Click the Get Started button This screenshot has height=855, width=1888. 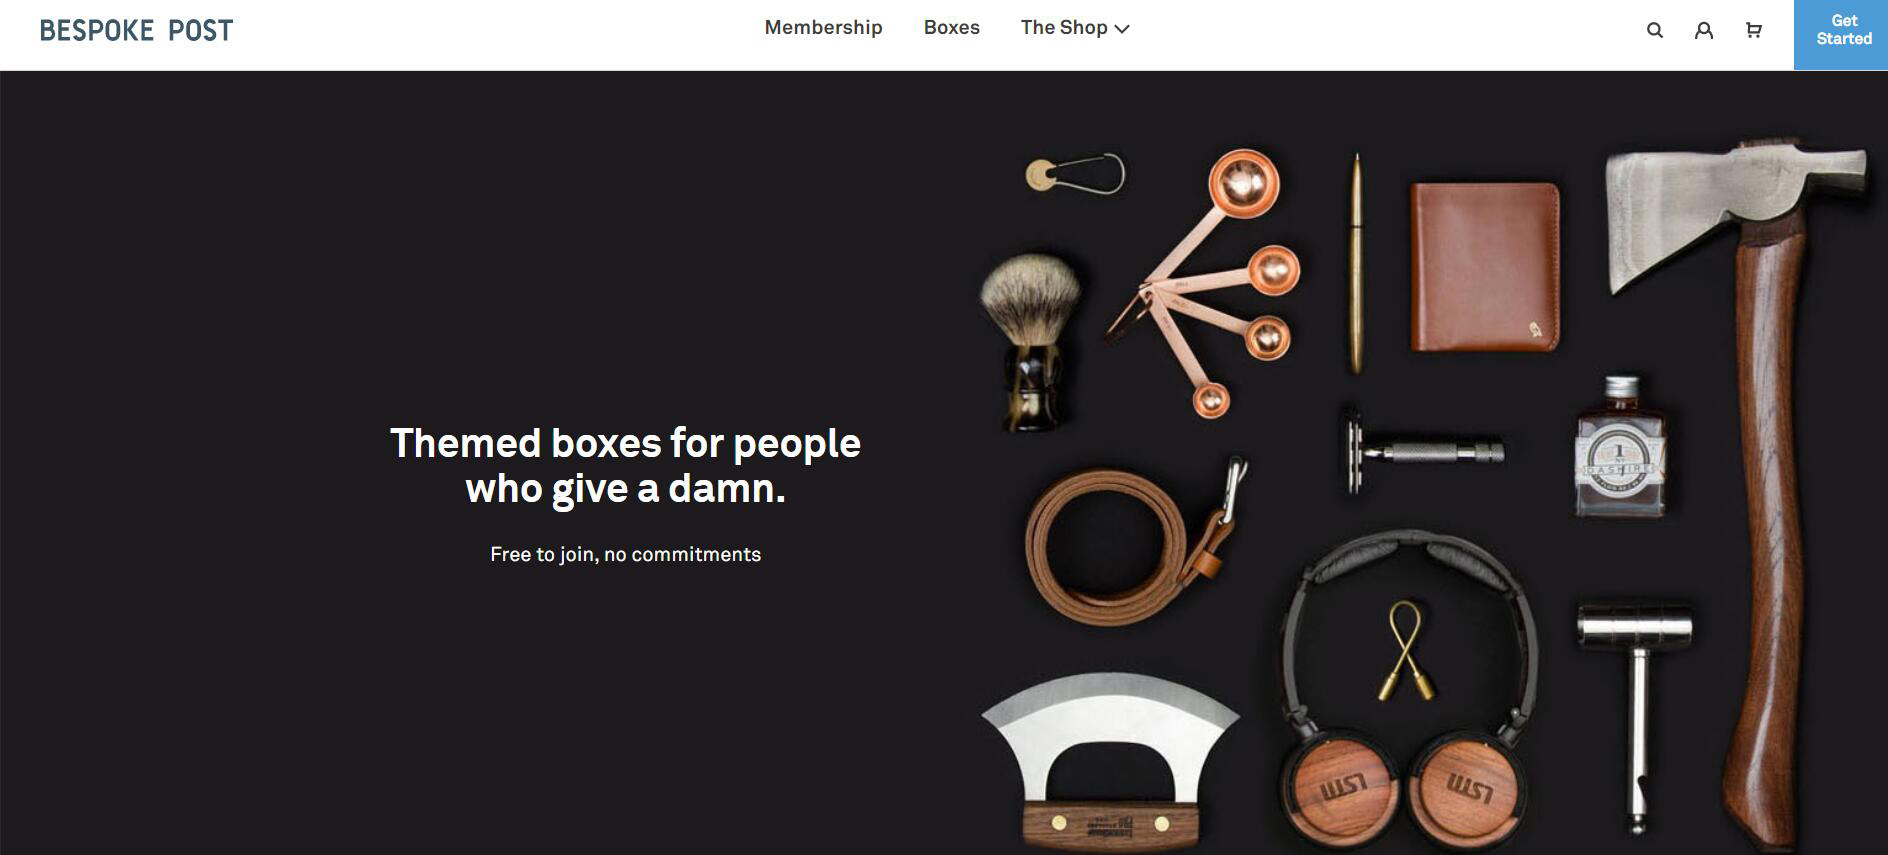click(x=1841, y=35)
